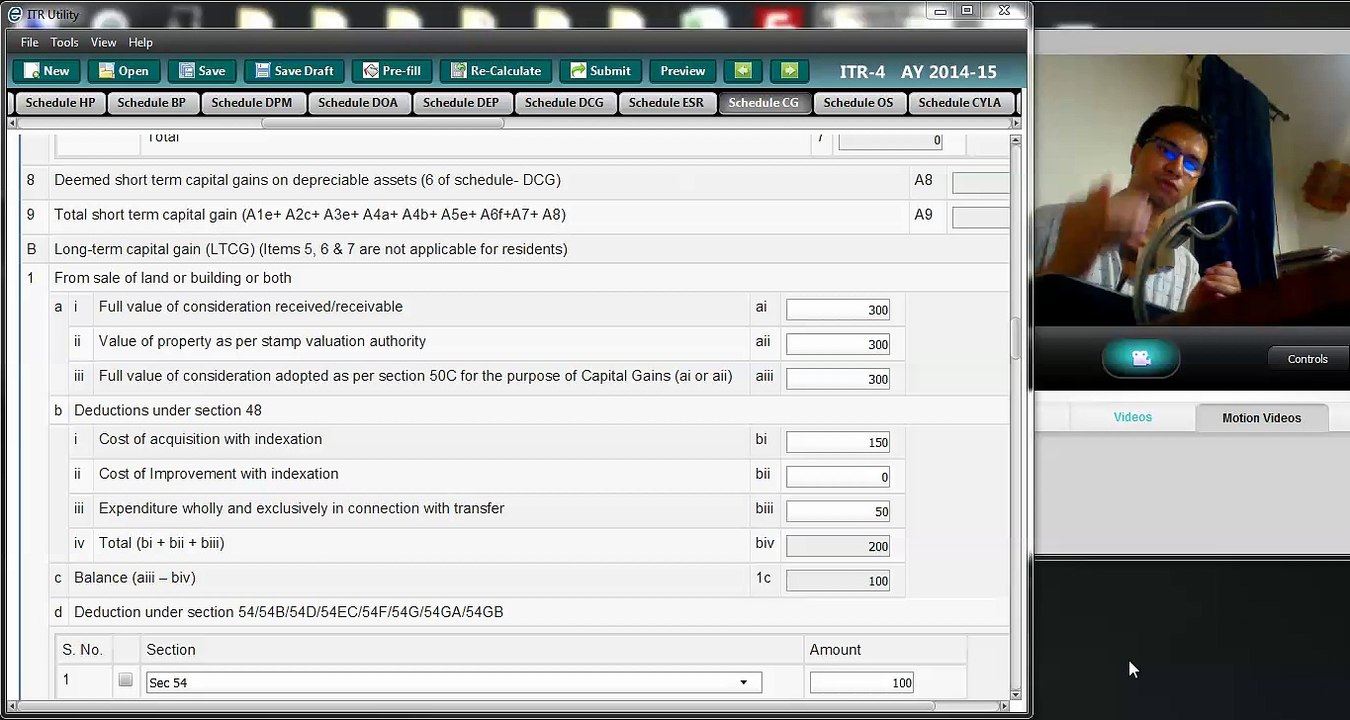Open the Help menu
The image size is (1350, 720).
click(x=140, y=42)
